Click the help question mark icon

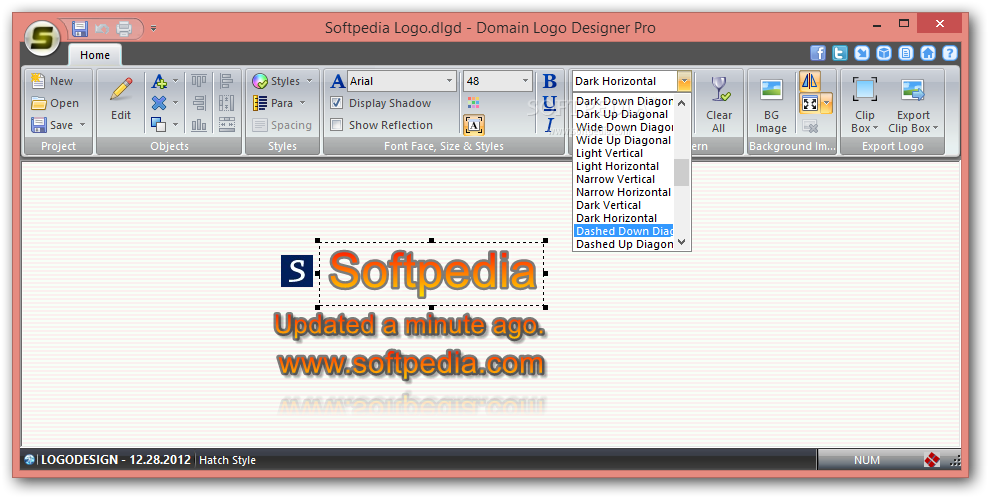(x=949, y=53)
